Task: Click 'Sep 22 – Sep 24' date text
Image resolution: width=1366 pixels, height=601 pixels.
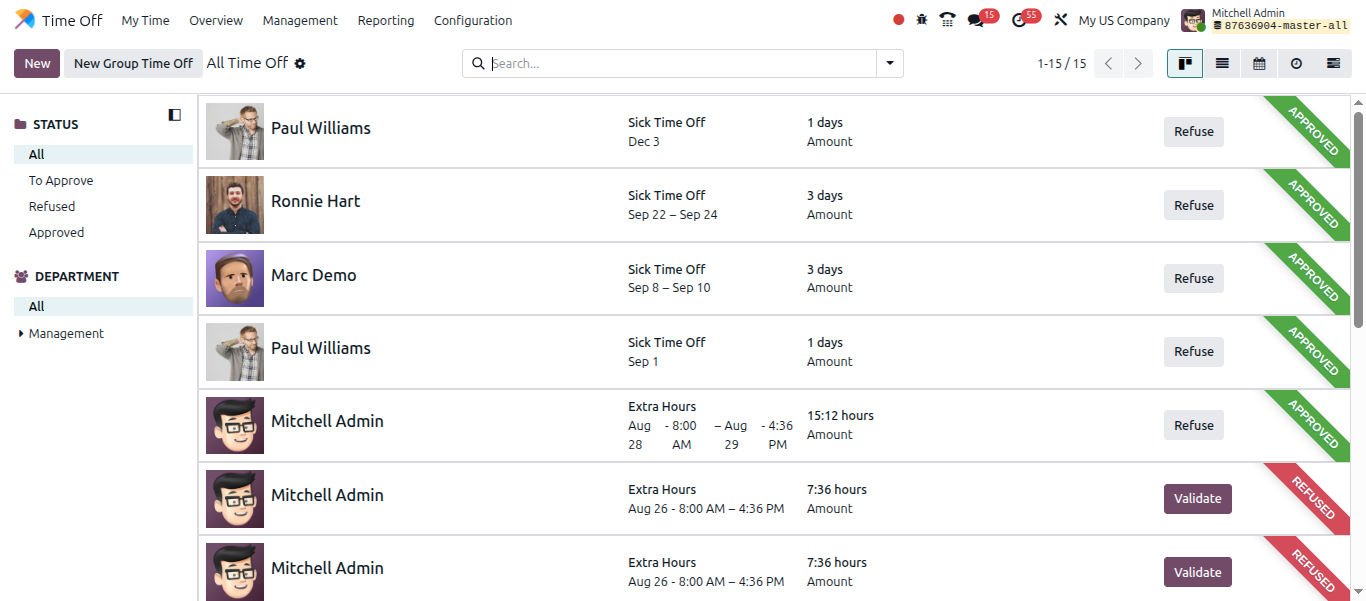Action: pyautogui.click(x=673, y=215)
